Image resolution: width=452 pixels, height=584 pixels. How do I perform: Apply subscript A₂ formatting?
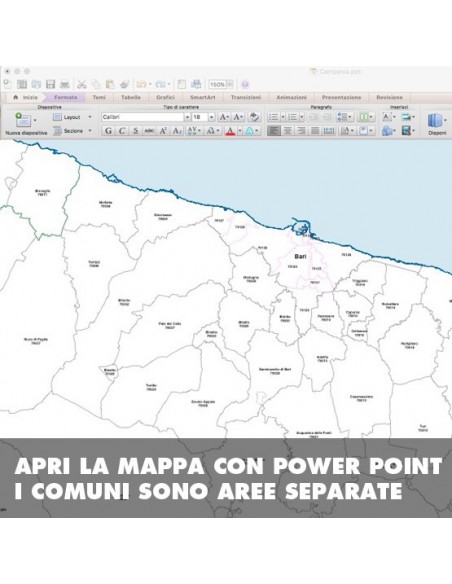tap(177, 131)
